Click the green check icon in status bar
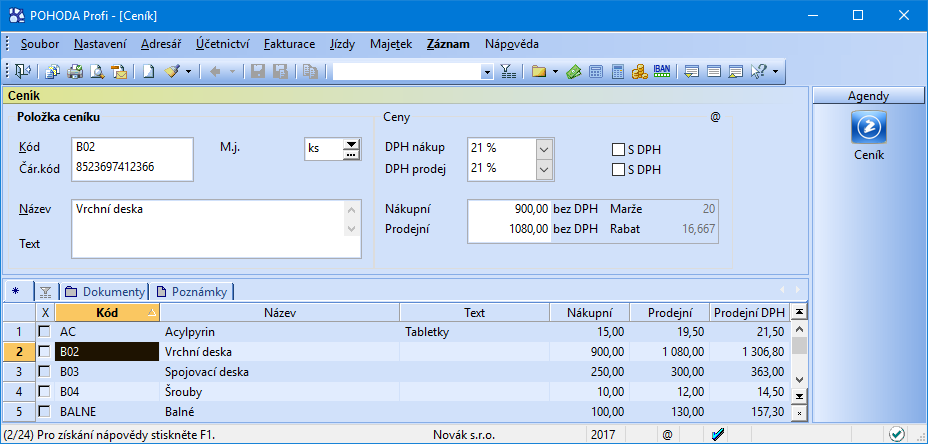This screenshot has height=444, width=928. [897, 435]
